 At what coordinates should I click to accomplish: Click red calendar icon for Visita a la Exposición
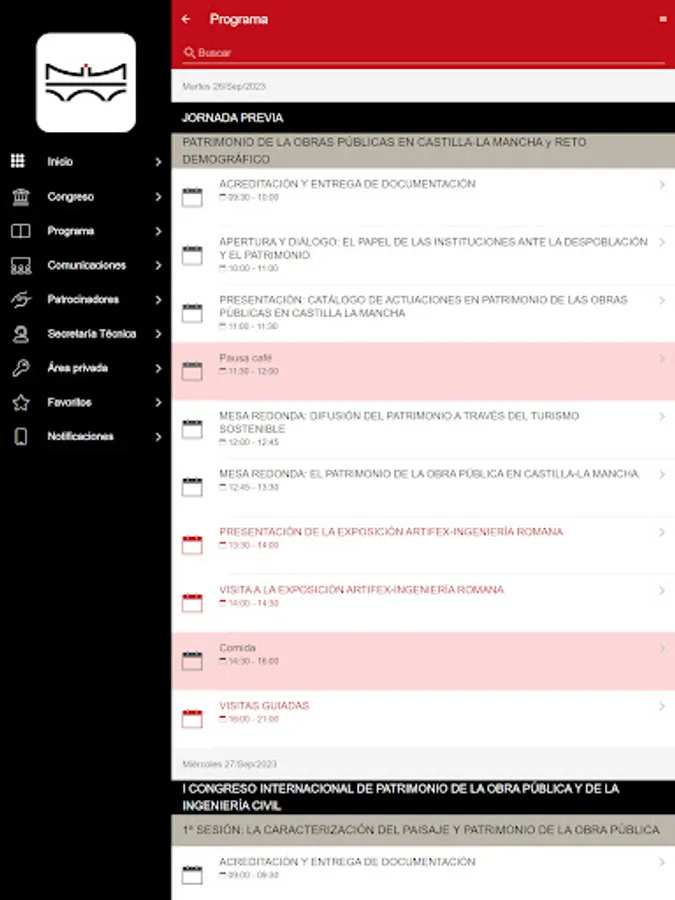(x=192, y=603)
